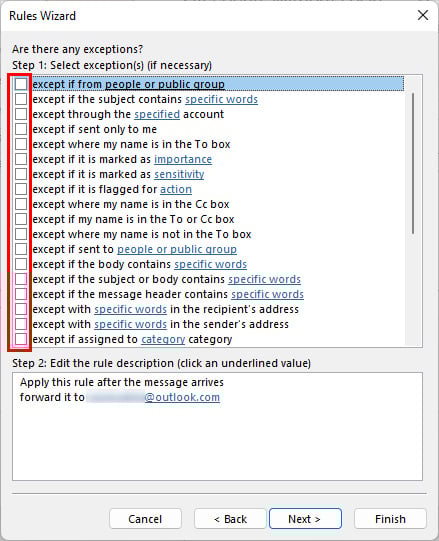Open 'people or public group' link in 'from' exception
The width and height of the screenshot is (439, 541).
click(x=165, y=84)
